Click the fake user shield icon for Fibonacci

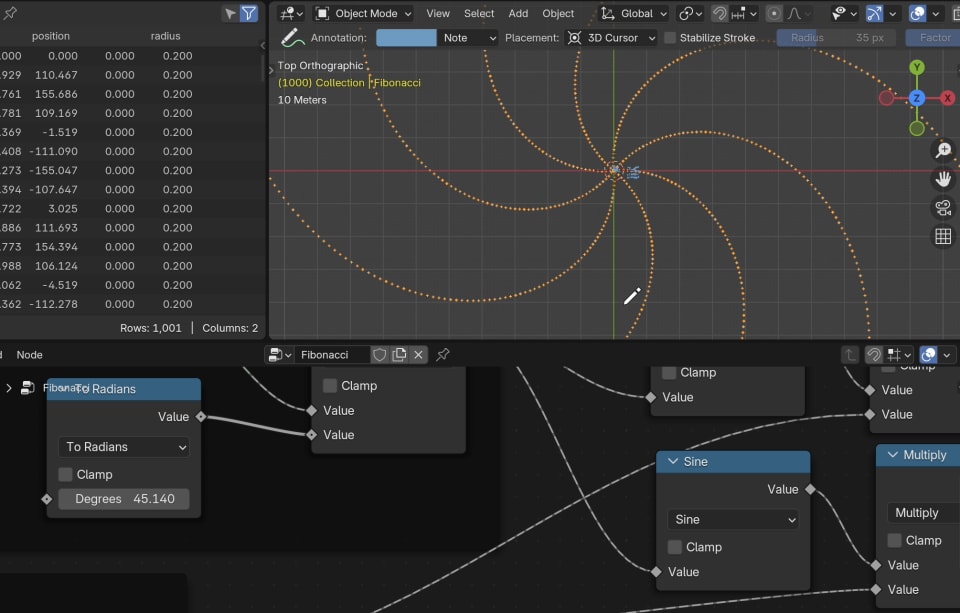point(380,355)
